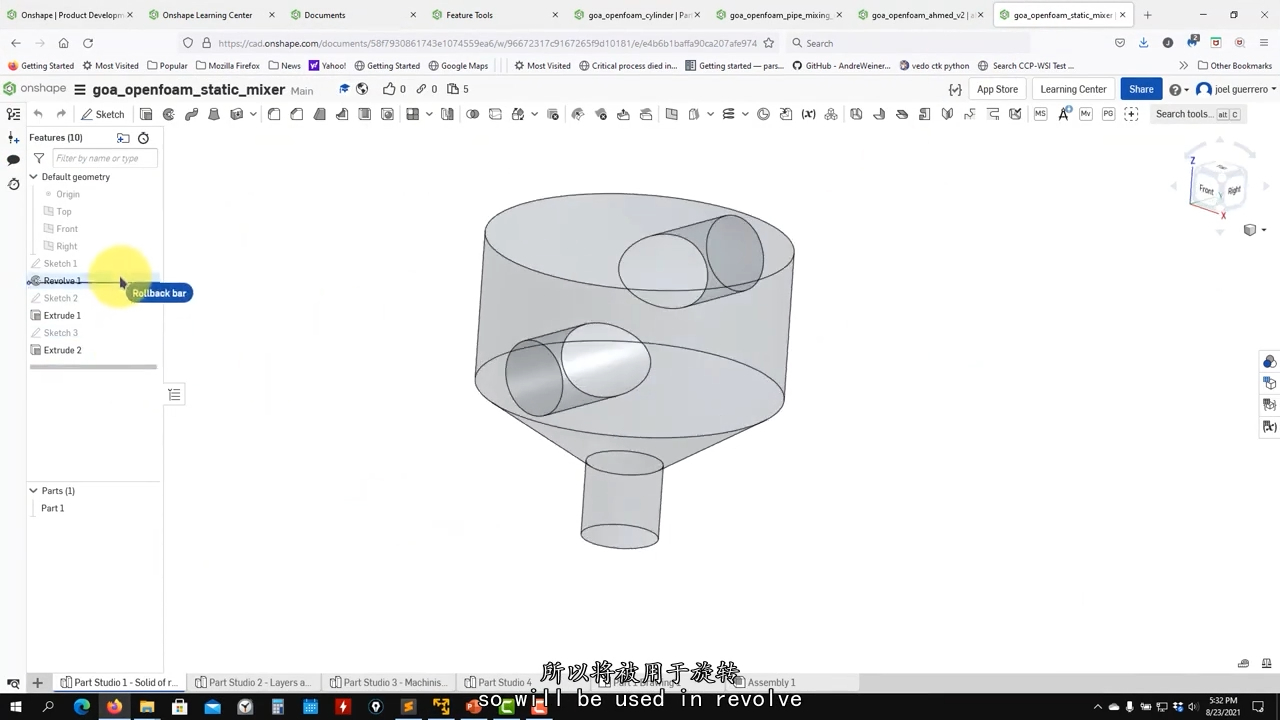Toggle the bookmark star in the address bar
1280x720 pixels.
(x=767, y=43)
